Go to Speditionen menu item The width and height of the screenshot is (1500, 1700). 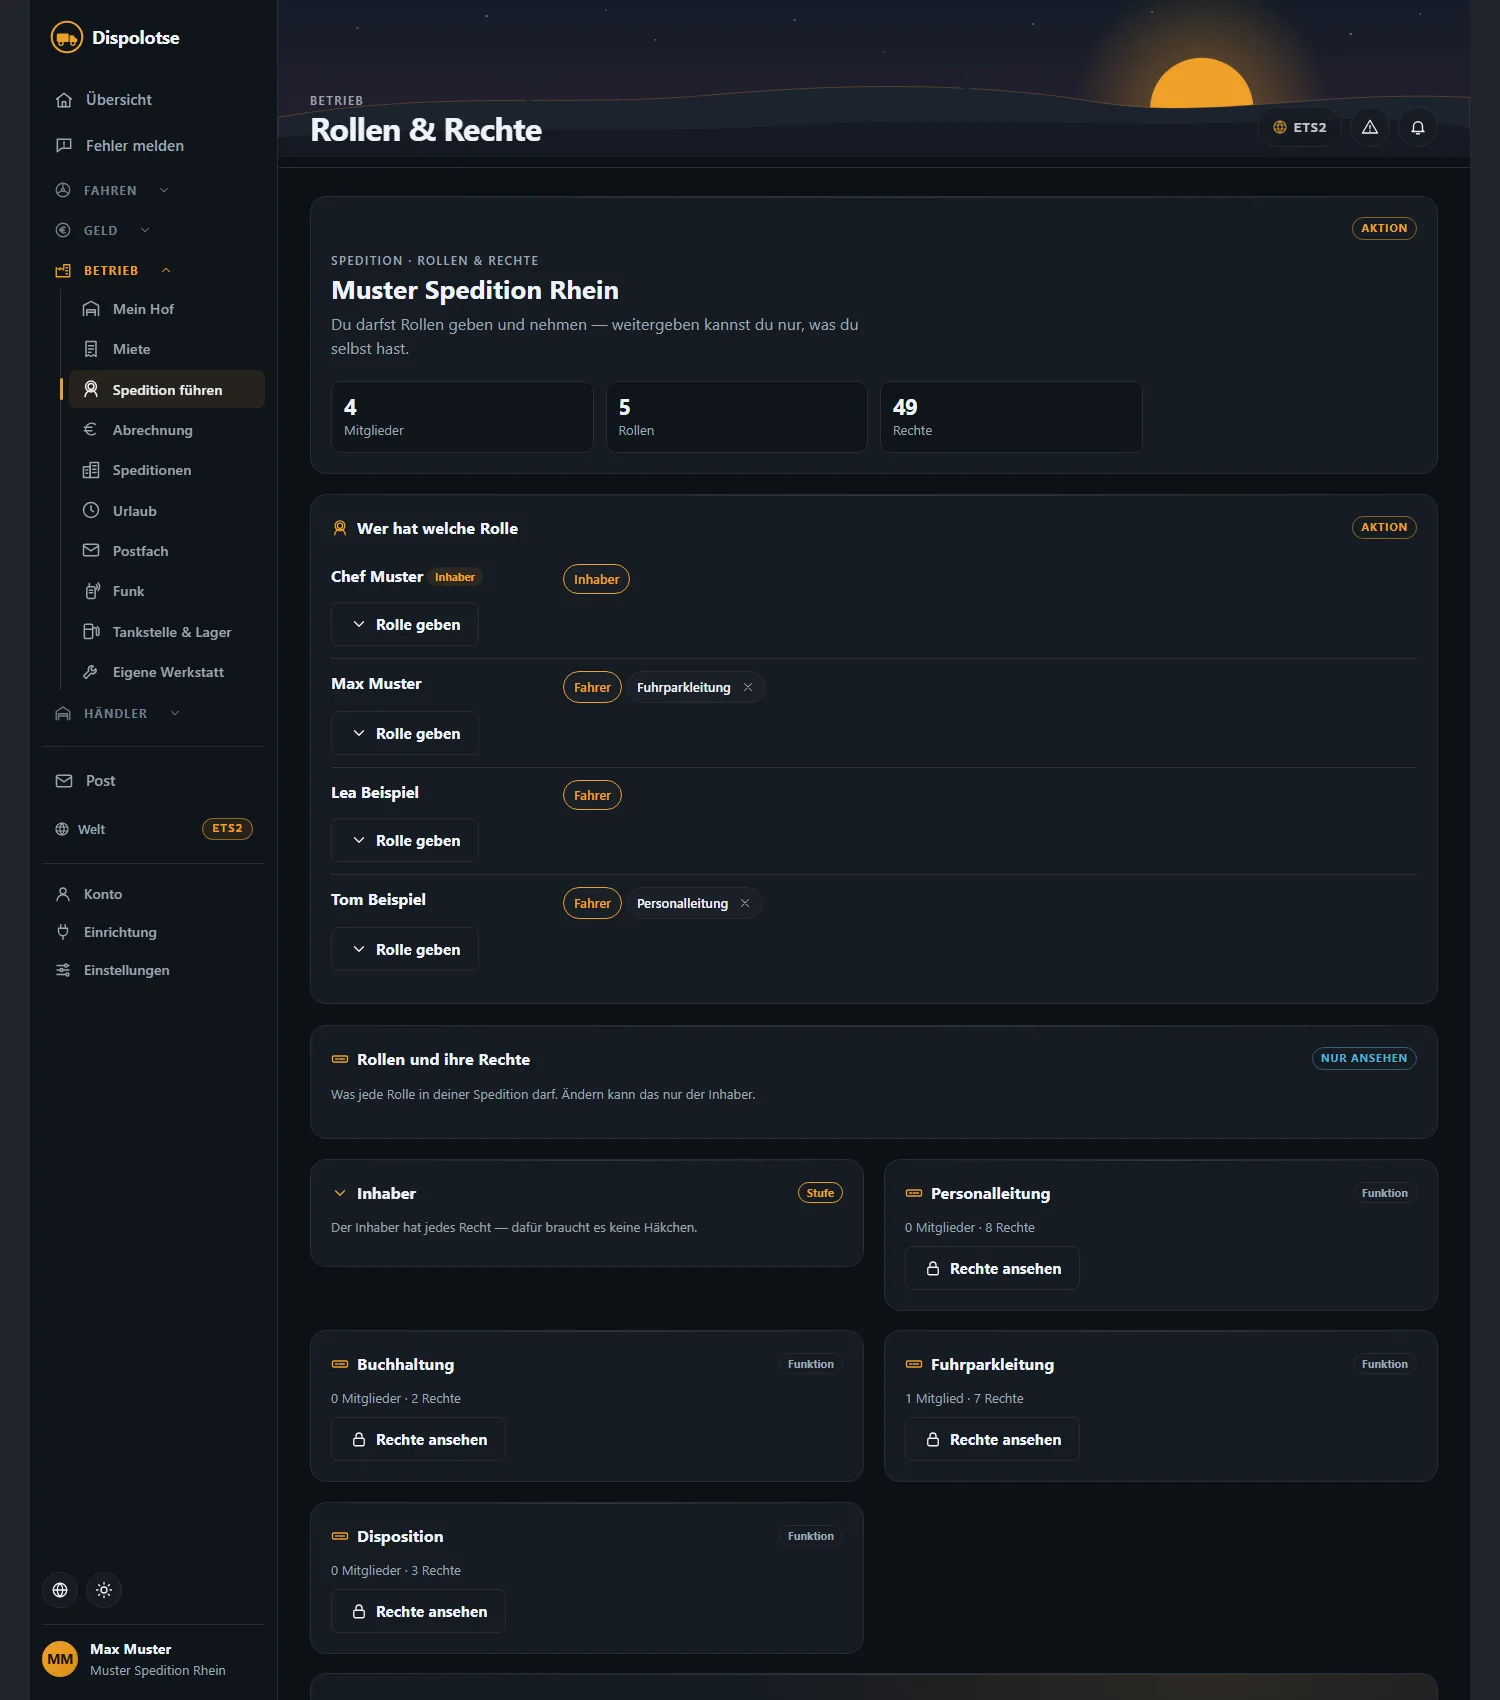(167, 470)
